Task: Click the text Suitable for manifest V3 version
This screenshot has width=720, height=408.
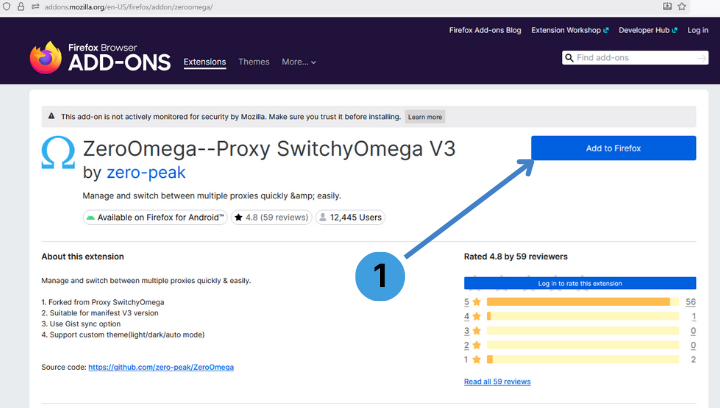Action: click(x=104, y=313)
